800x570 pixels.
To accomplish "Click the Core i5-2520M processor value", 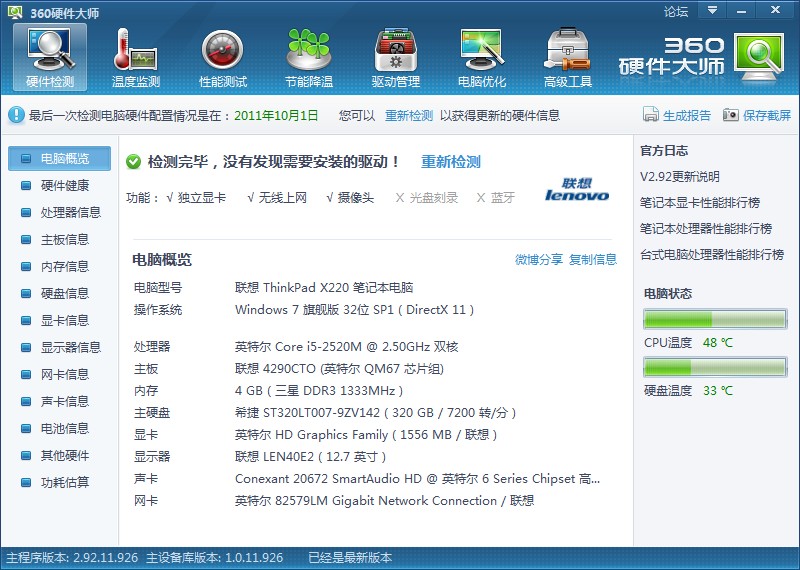I will (346, 347).
